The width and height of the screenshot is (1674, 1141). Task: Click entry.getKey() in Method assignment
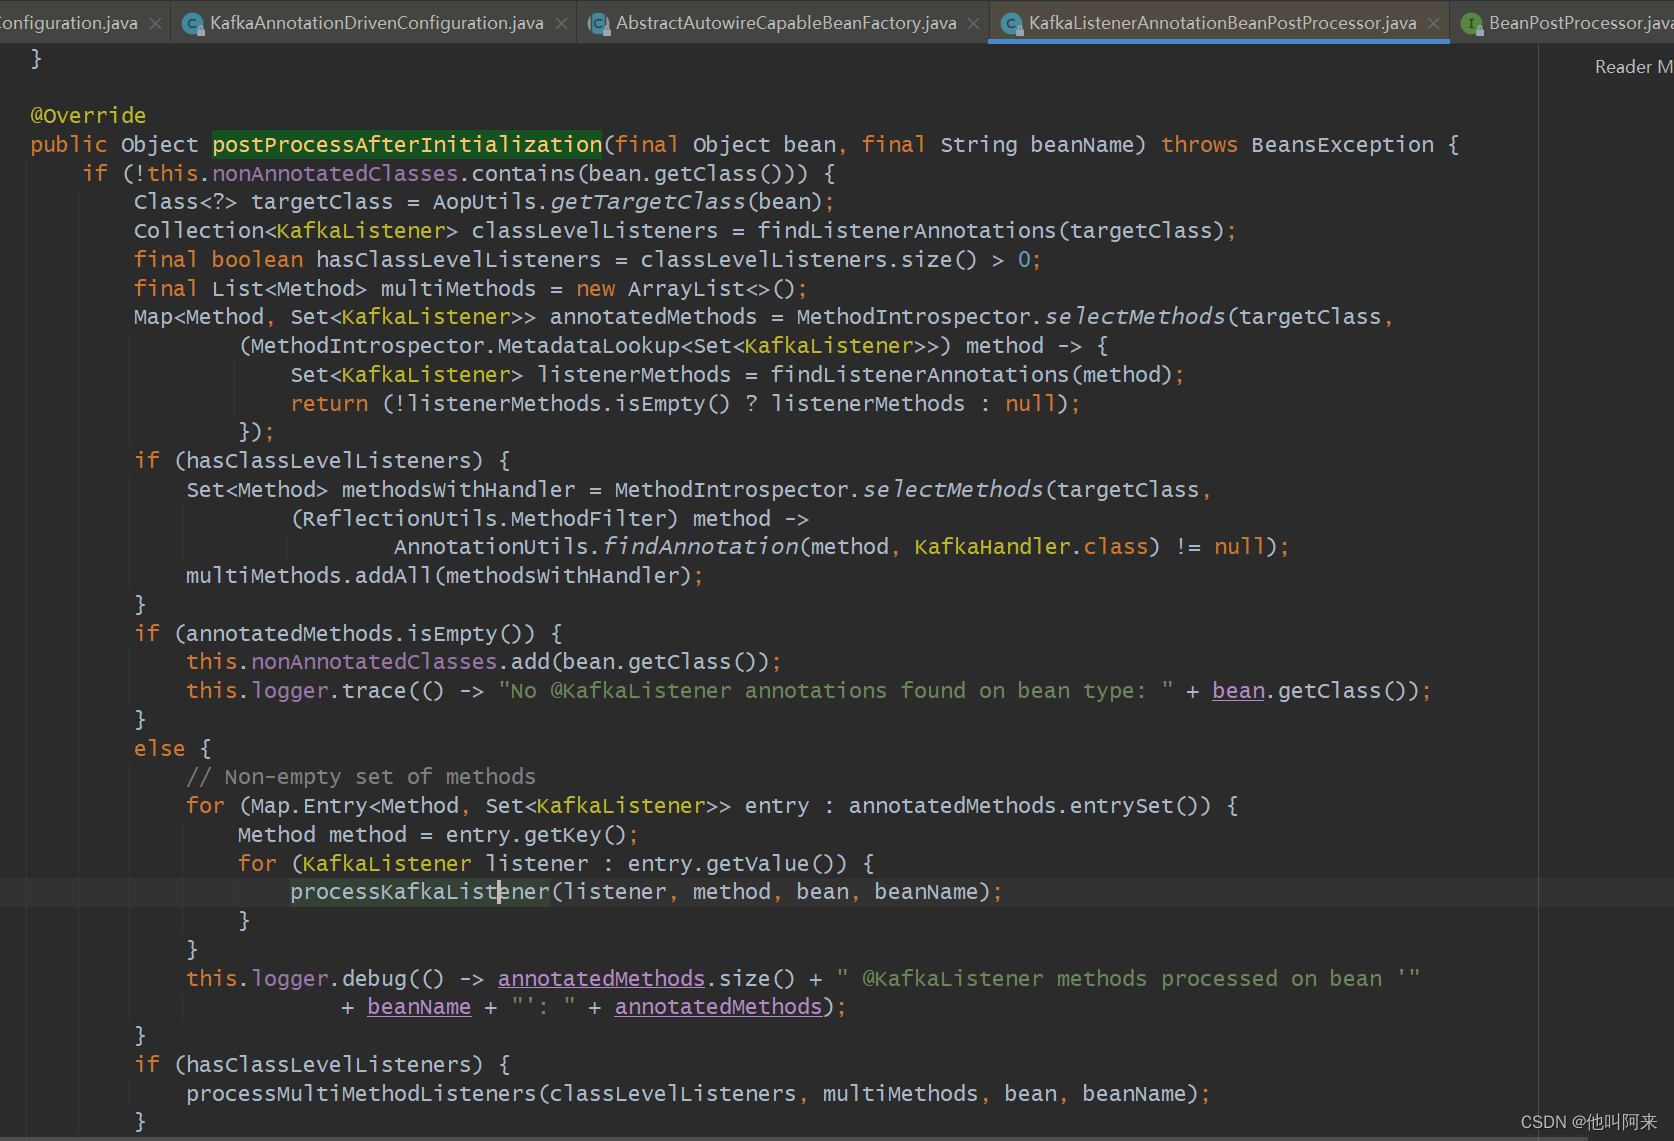(x=535, y=835)
